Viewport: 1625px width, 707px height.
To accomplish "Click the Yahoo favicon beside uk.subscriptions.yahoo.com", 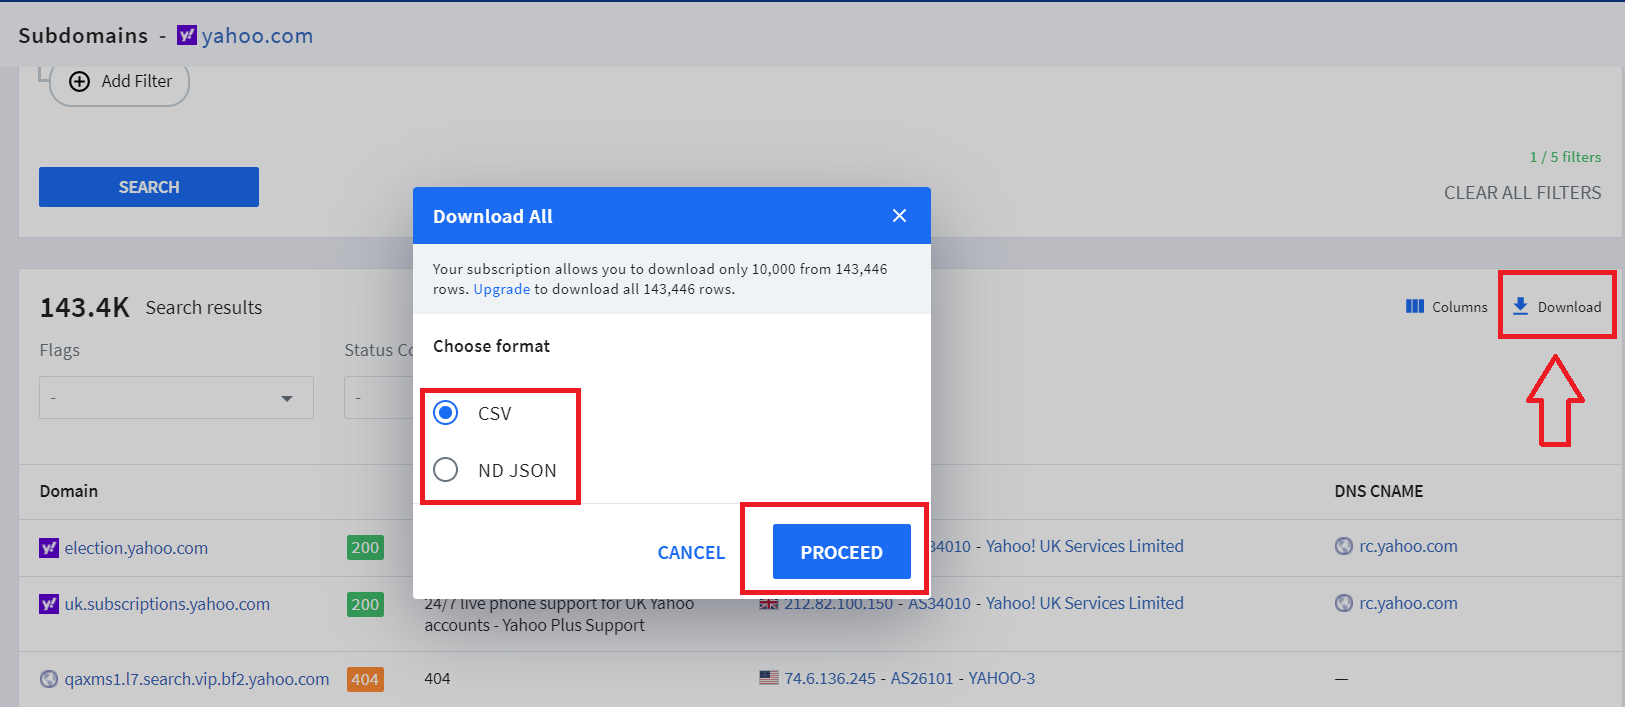I will pos(49,604).
